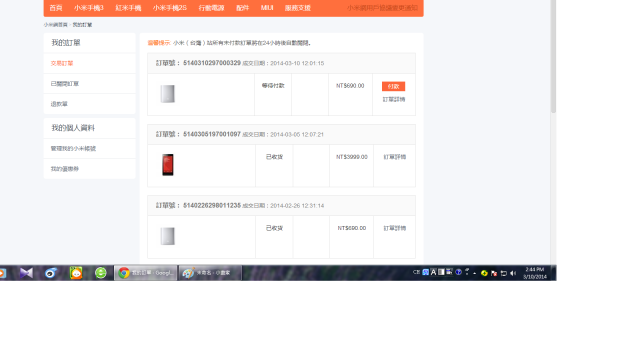
Task: Click date 2014-03-05 12:07:21
Action: pos(297,134)
